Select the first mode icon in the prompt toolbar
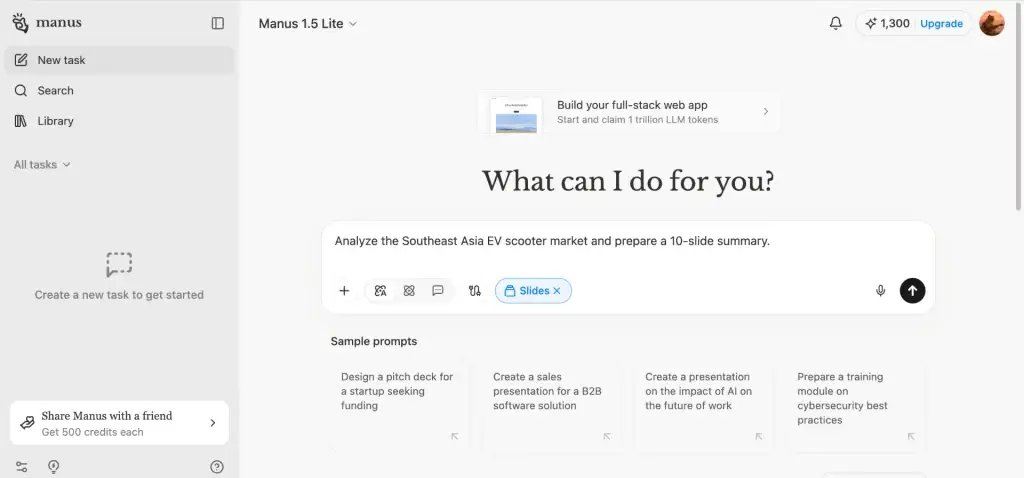This screenshot has width=1024, height=478. click(x=380, y=291)
